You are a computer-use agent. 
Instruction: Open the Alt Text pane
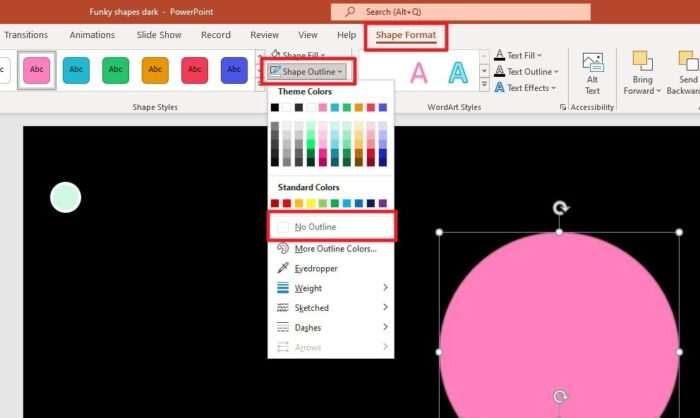(x=592, y=73)
